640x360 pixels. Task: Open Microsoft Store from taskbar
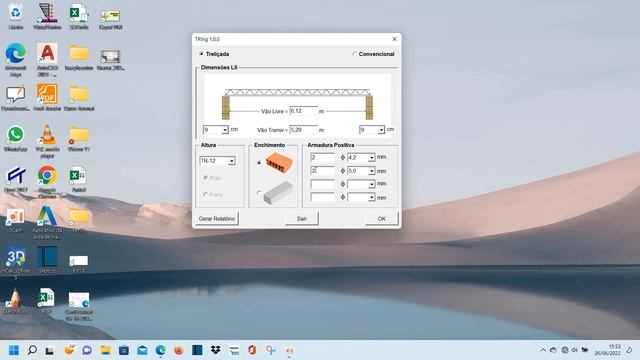(124, 350)
